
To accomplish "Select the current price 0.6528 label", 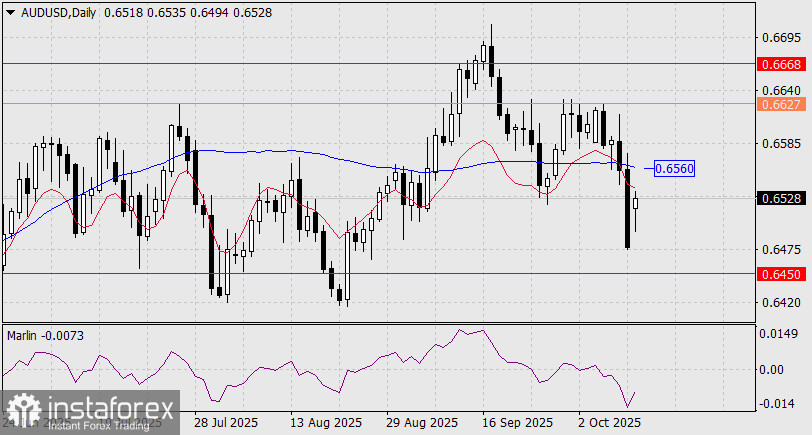I will click(x=781, y=198).
